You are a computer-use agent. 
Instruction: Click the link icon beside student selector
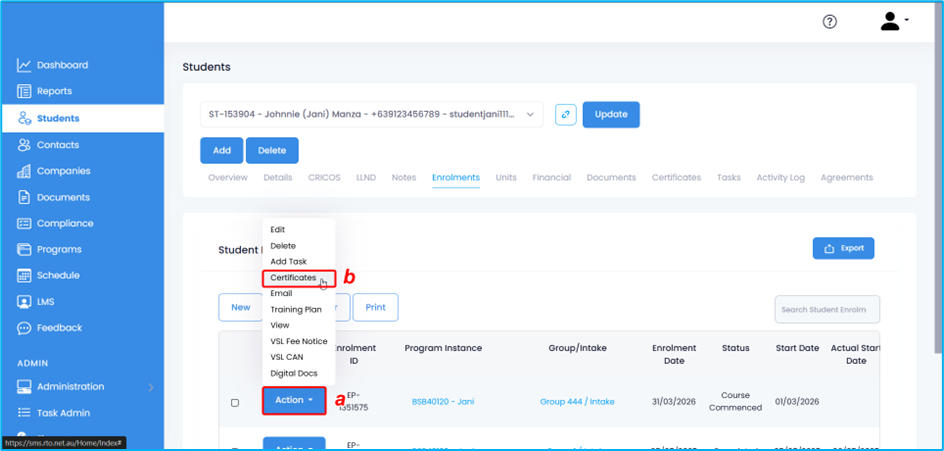point(566,114)
